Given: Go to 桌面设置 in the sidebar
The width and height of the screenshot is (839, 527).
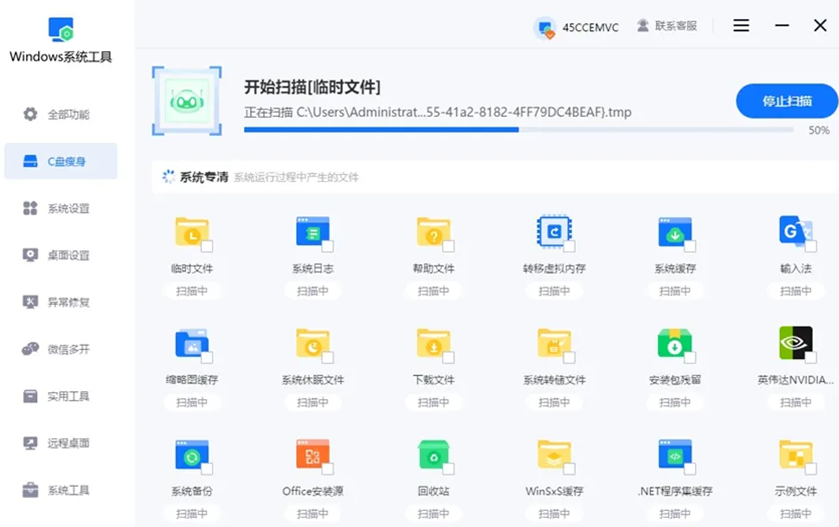Looking at the screenshot, I should pyautogui.click(x=60, y=255).
